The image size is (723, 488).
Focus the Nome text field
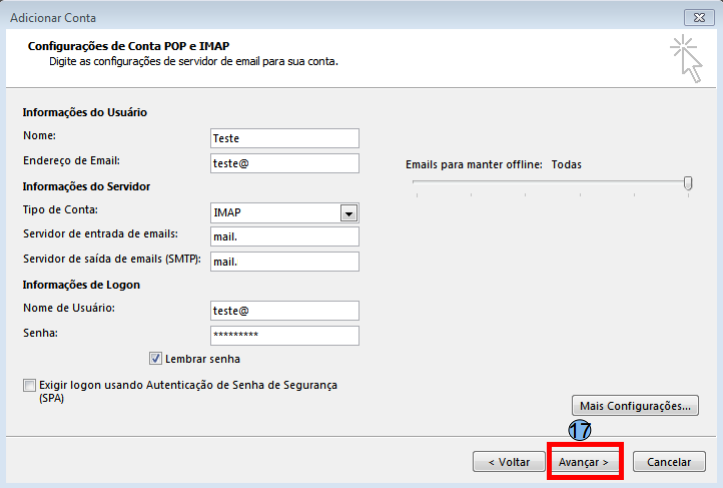(x=284, y=139)
